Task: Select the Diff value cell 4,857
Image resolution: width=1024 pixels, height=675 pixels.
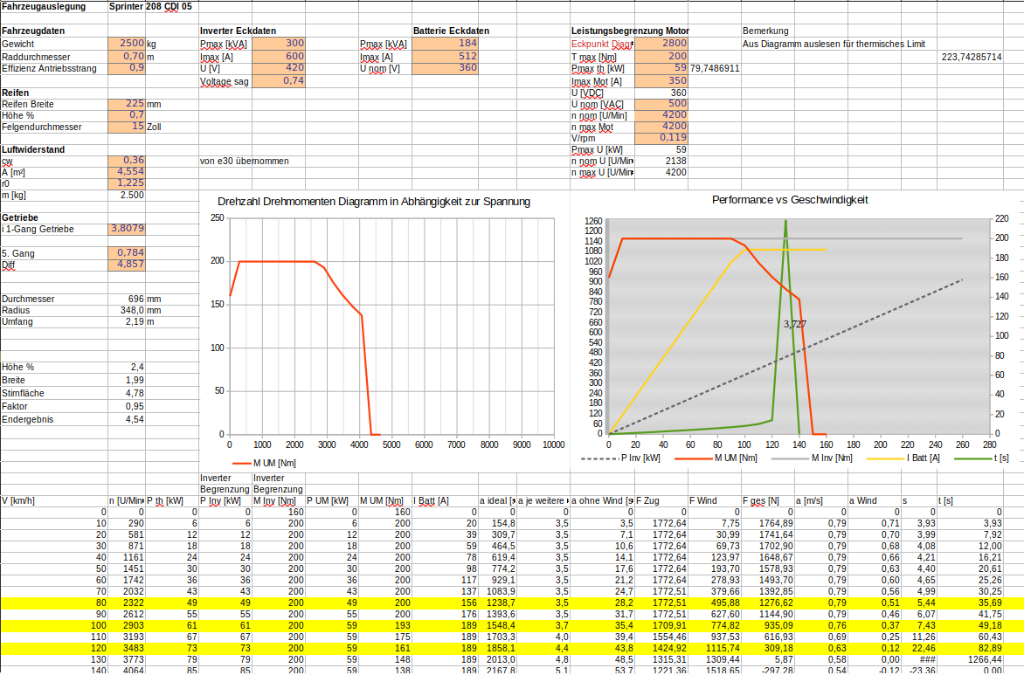Action: click(126, 264)
